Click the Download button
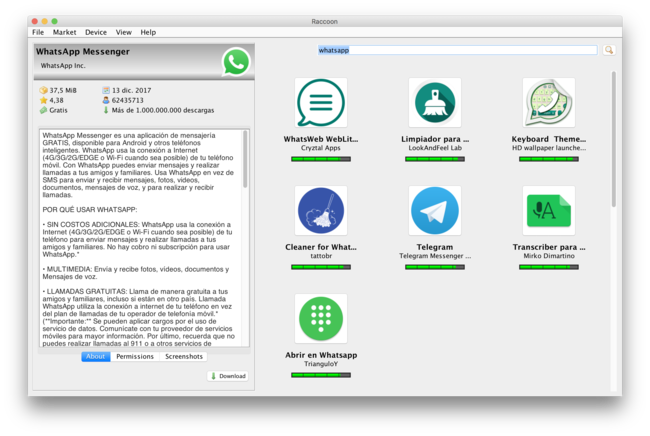Viewport: 650px width, 436px height. tap(228, 376)
